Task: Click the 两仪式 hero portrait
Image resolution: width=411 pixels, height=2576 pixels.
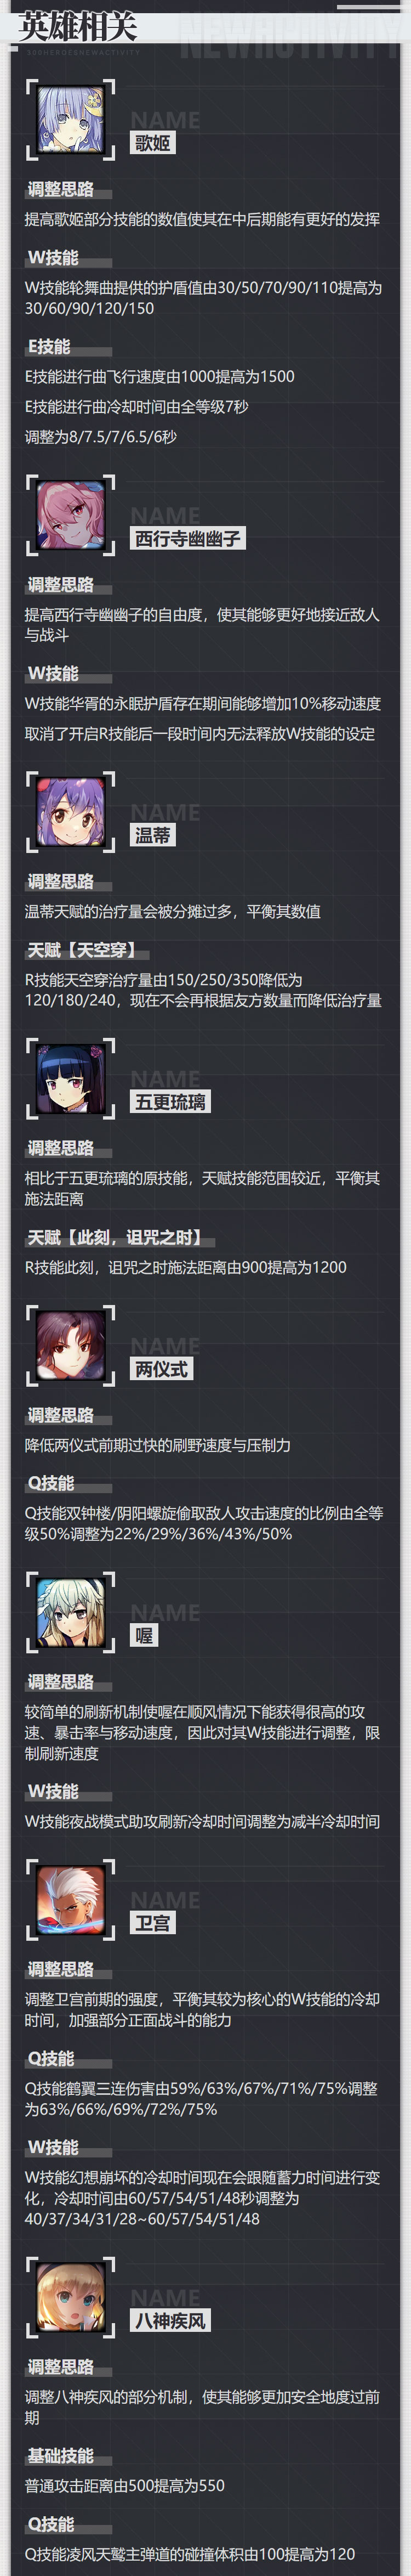Action: point(71,1346)
